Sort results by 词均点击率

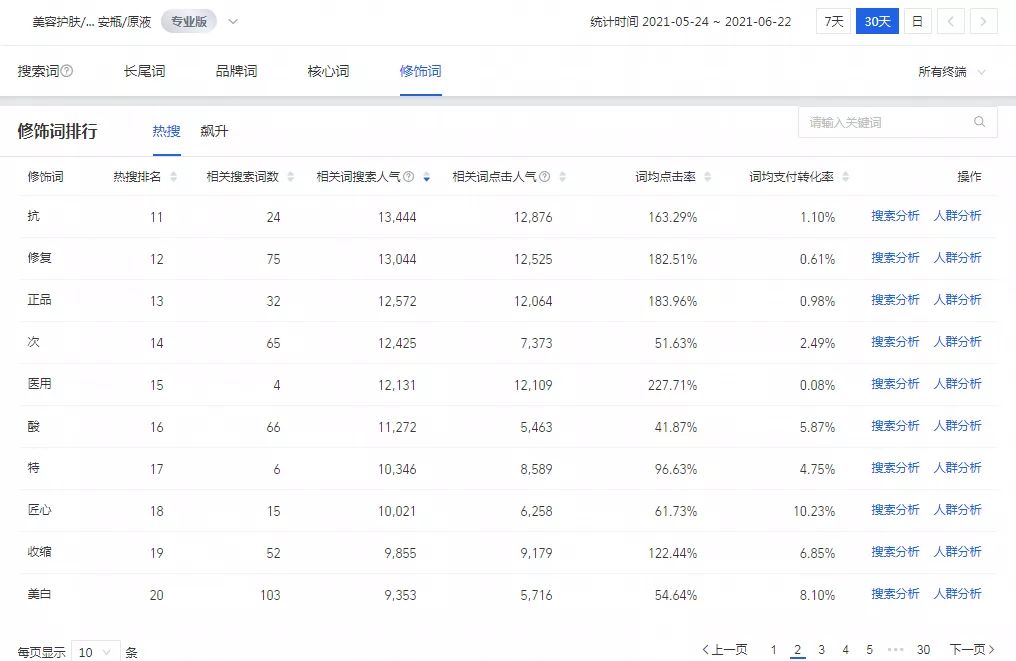click(710, 175)
